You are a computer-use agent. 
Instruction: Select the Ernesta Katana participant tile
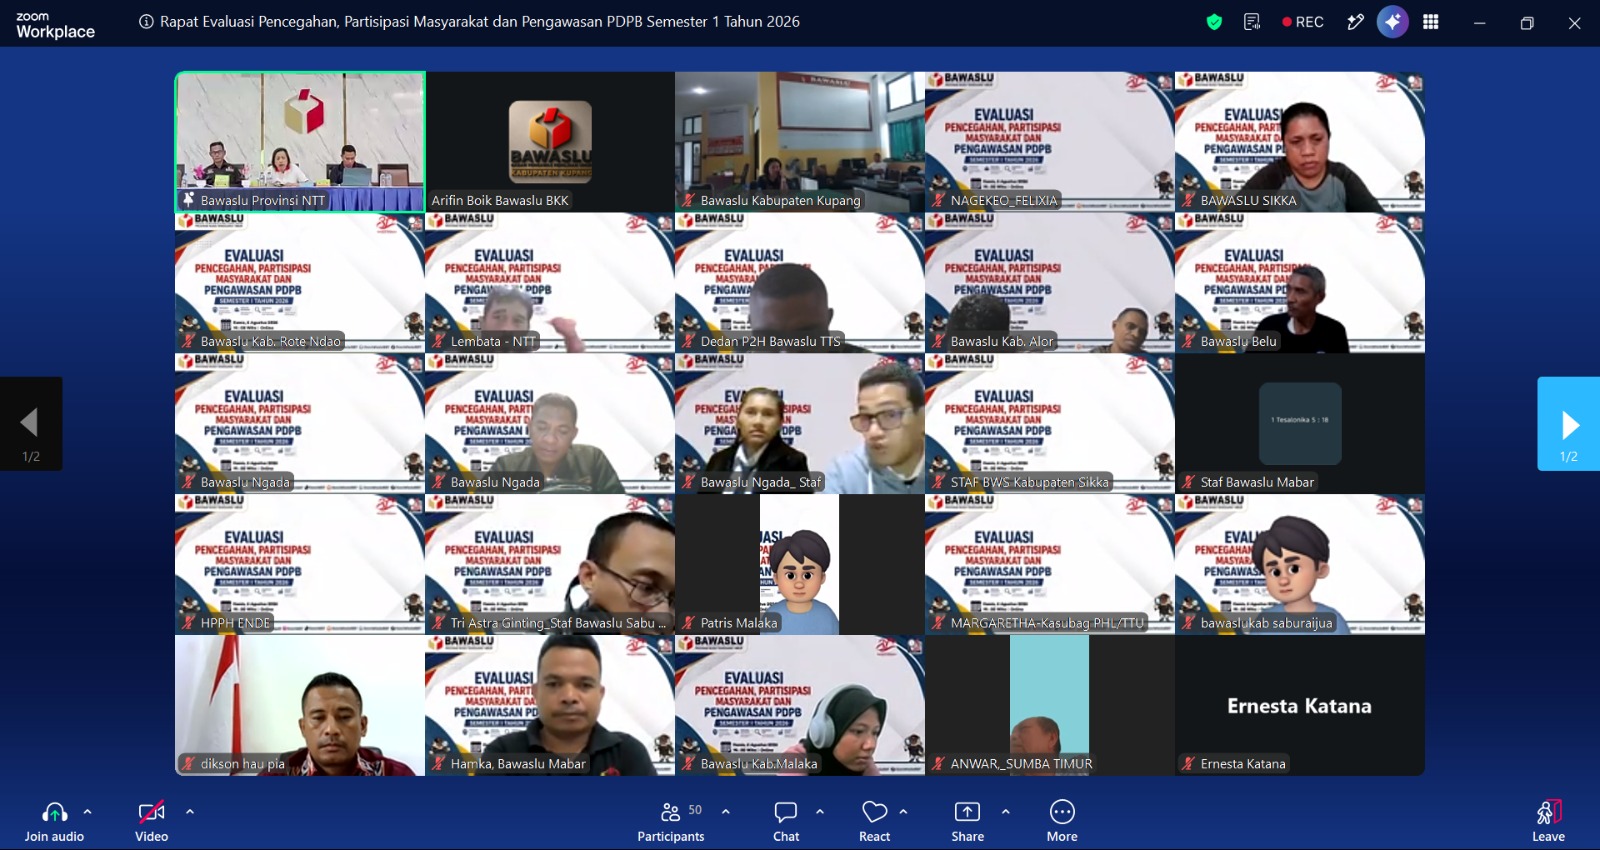click(x=1300, y=706)
